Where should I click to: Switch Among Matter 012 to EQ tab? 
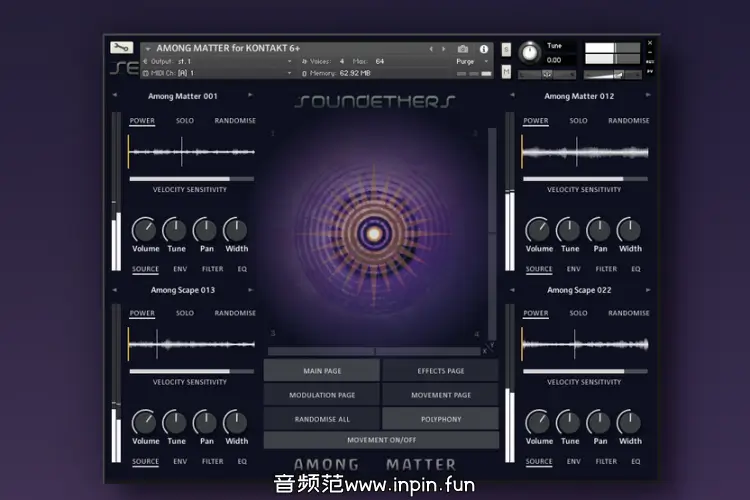click(636, 269)
